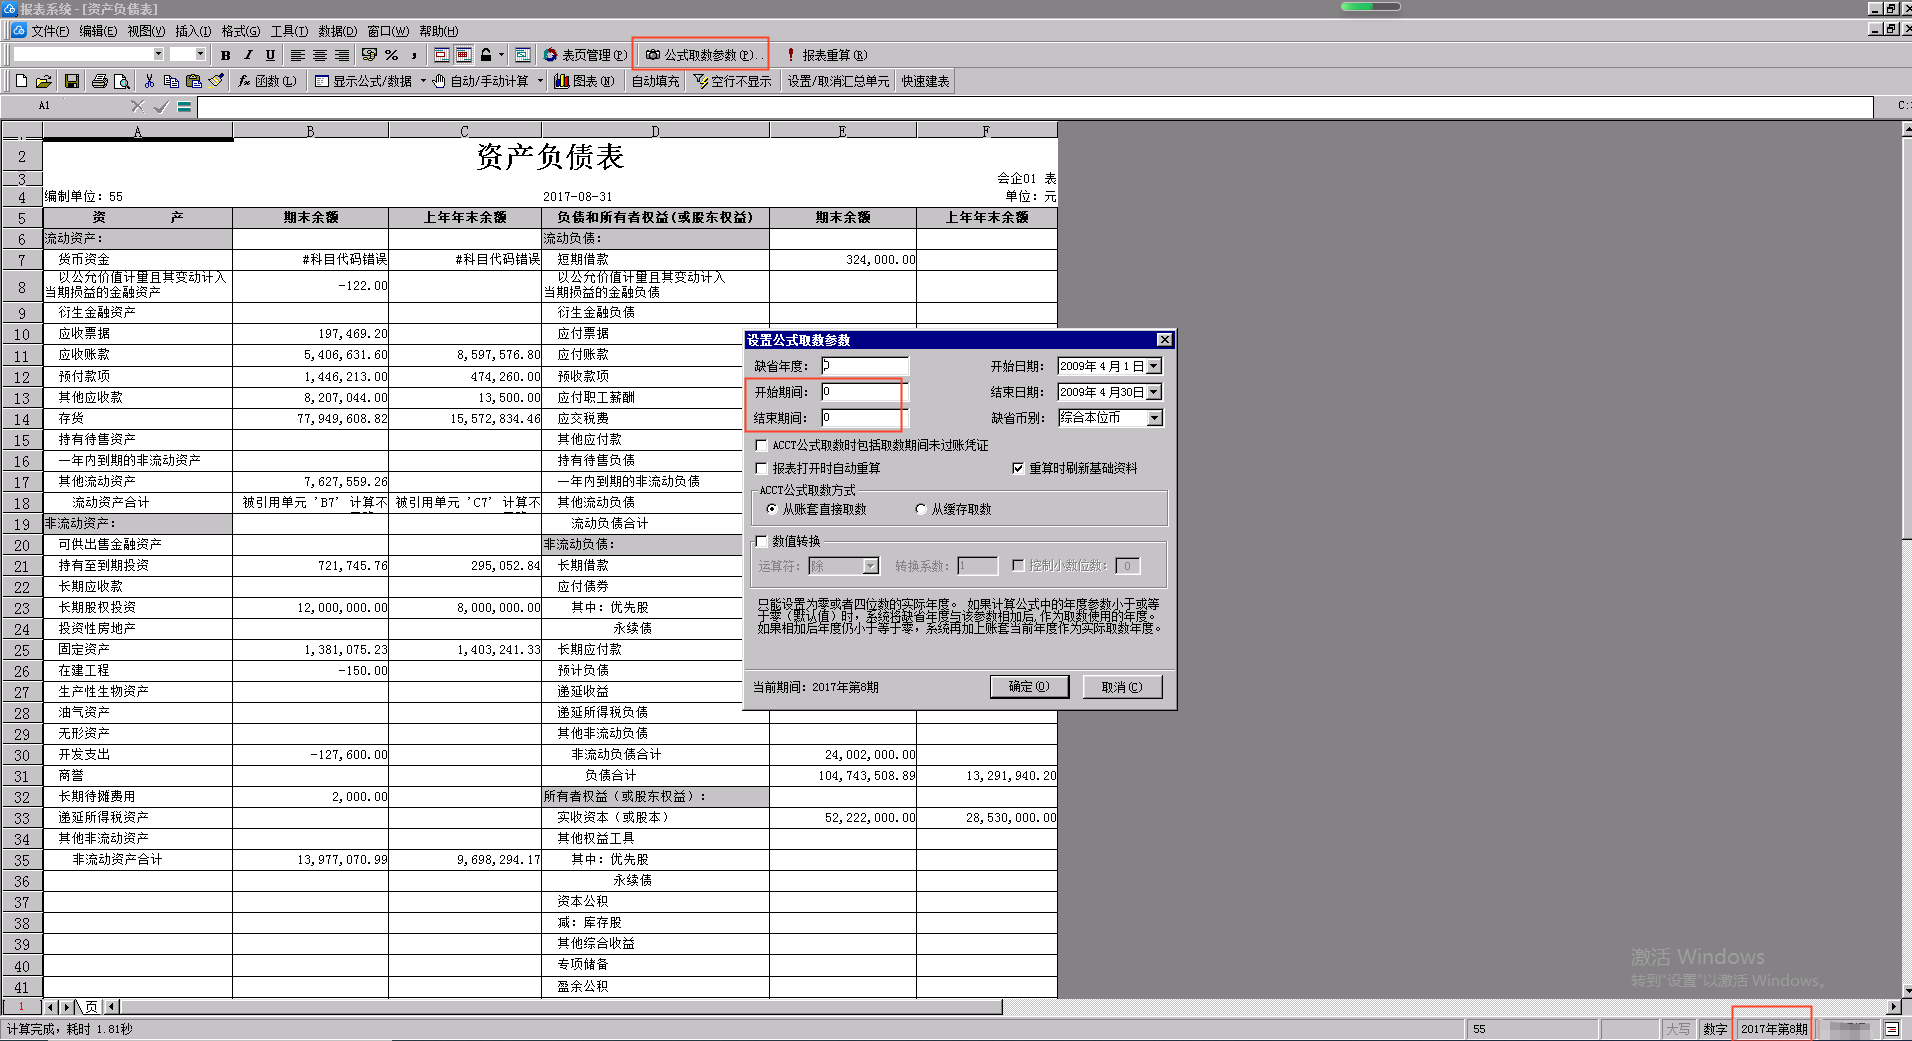Expand the 结束日期 date dropdown
Image resolution: width=1912 pixels, height=1041 pixels.
point(1154,393)
